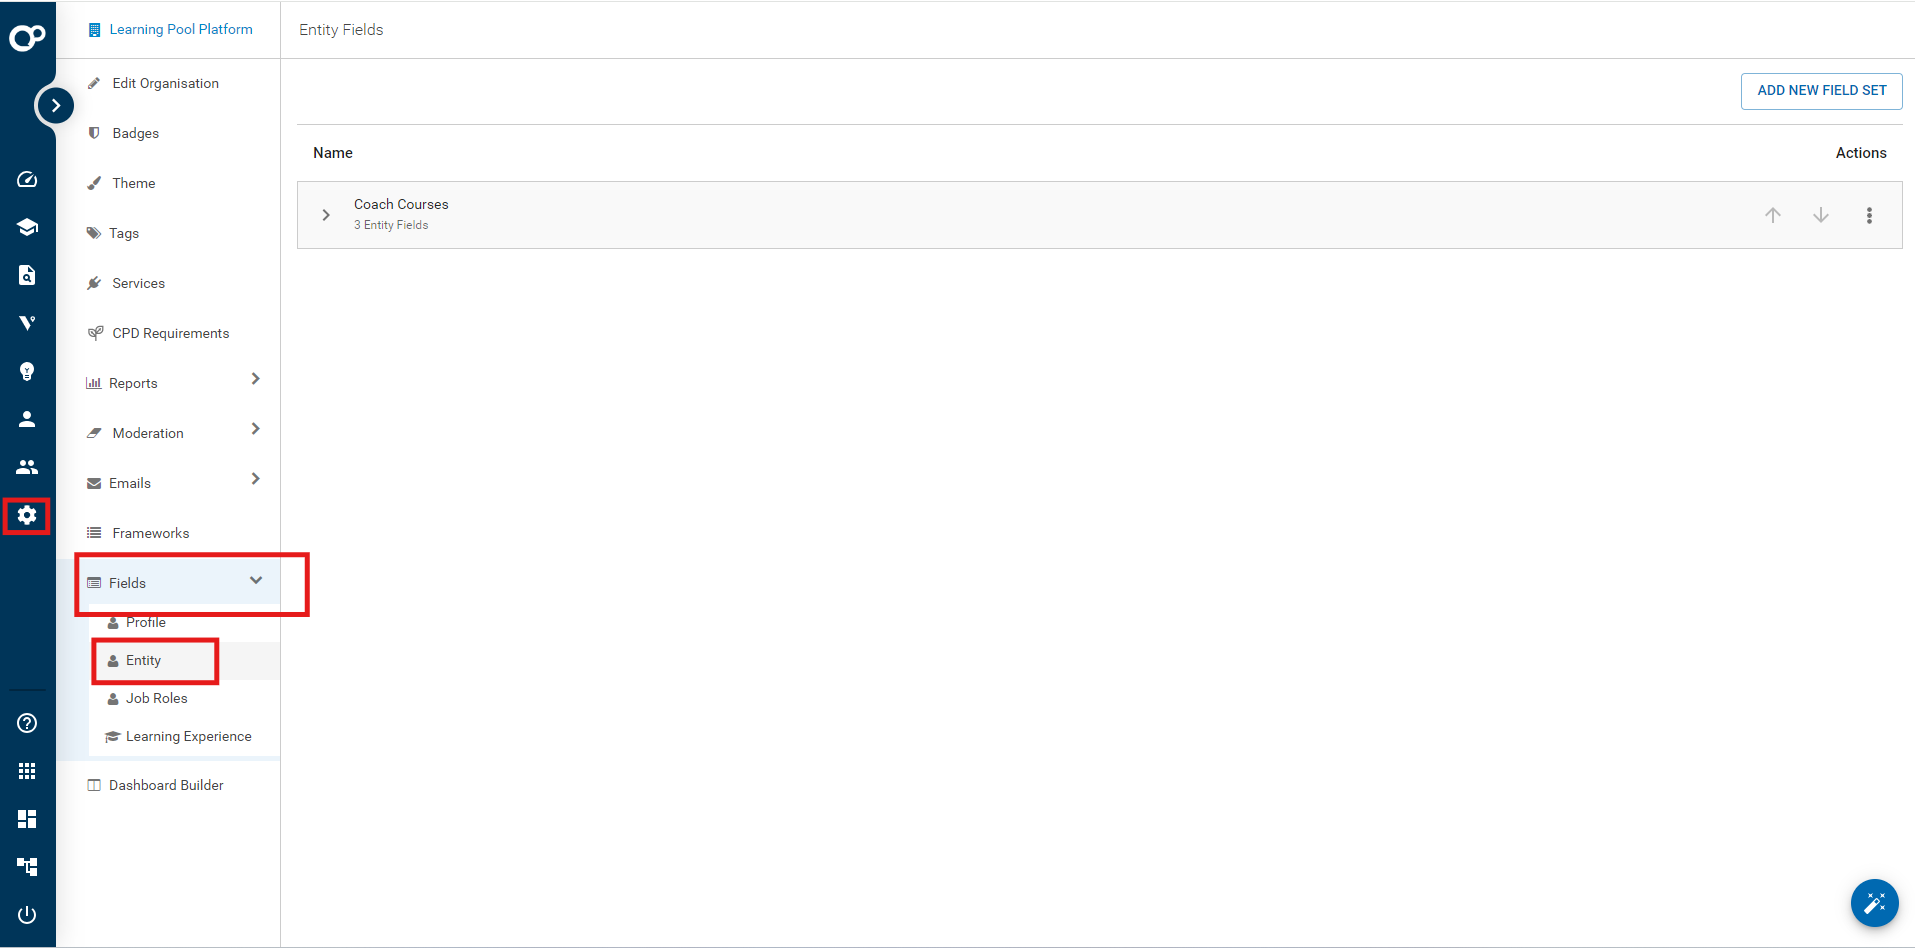Open the help question mark icon
The width and height of the screenshot is (1915, 948).
pos(27,723)
